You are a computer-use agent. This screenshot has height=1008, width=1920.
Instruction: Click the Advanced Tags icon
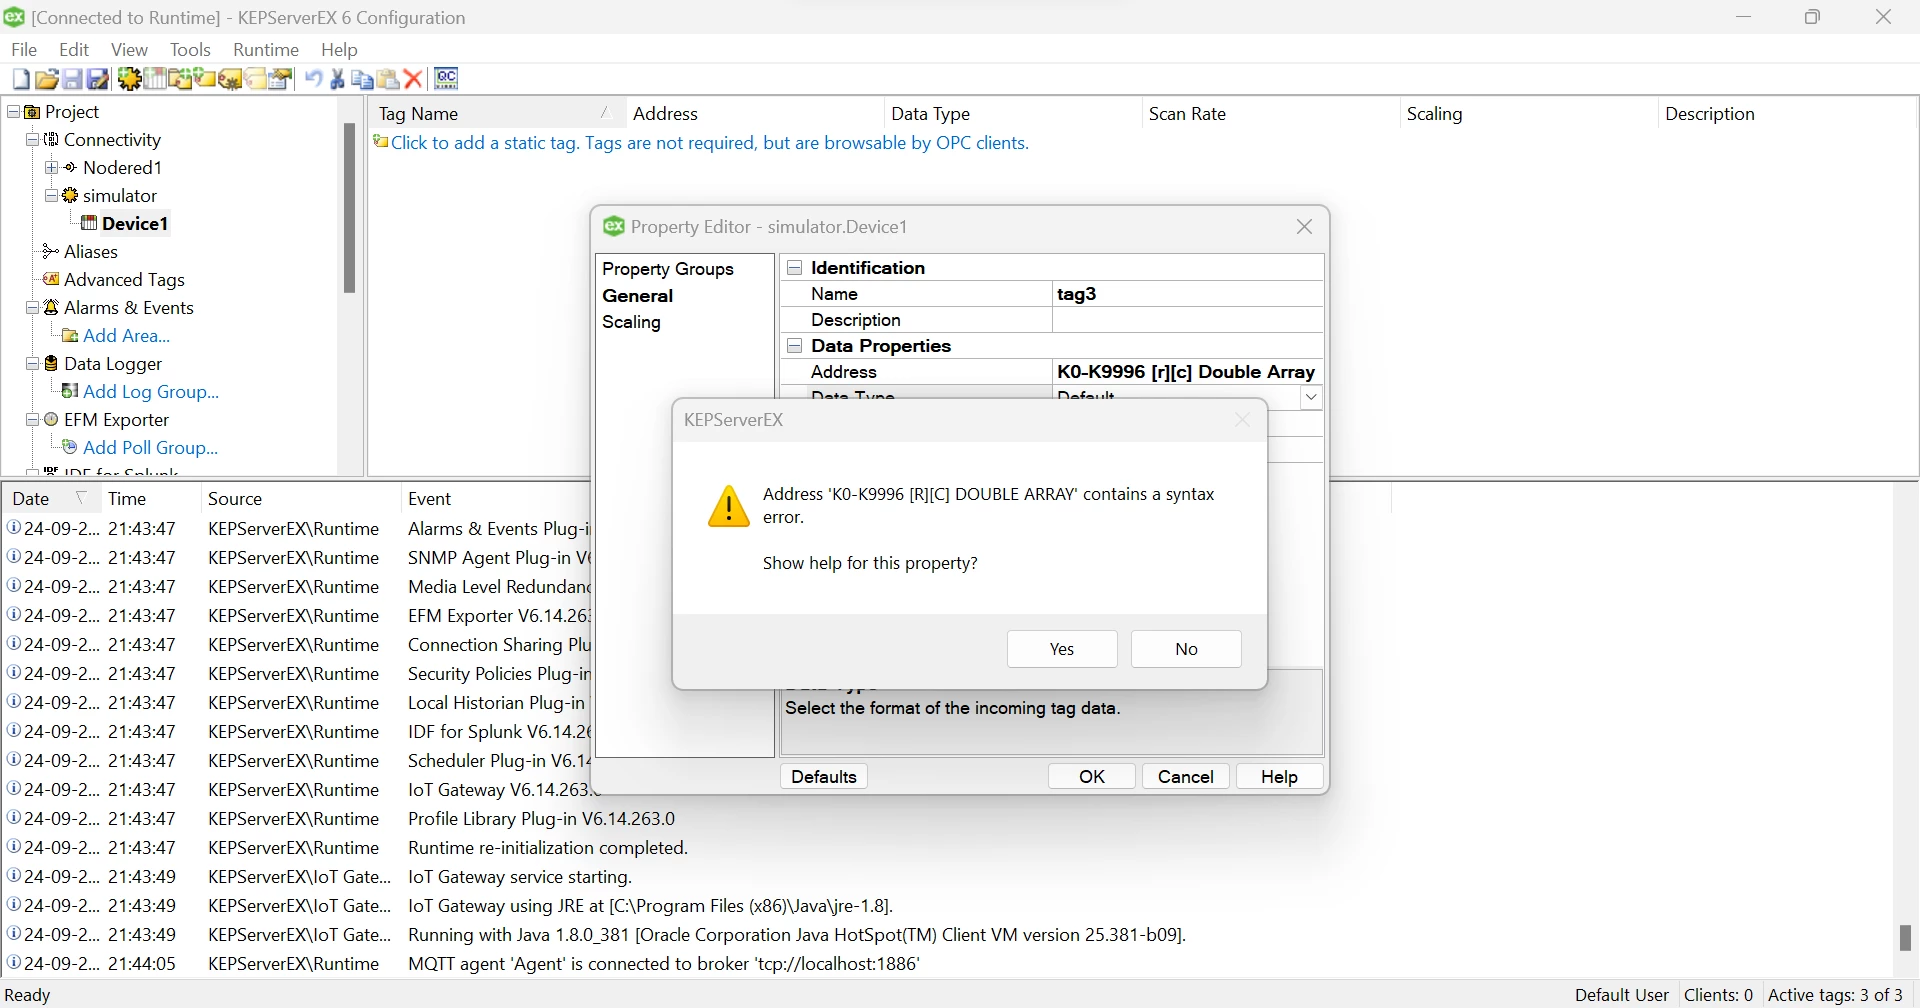[x=51, y=280]
